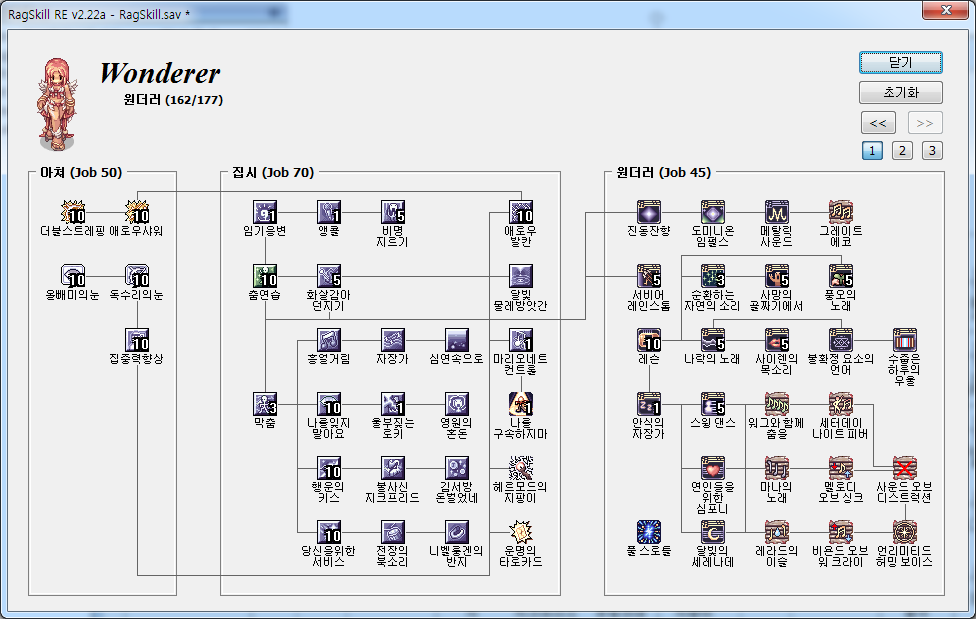Click the 집중력향상 skill icon
The height and width of the screenshot is (619, 976).
tap(137, 341)
